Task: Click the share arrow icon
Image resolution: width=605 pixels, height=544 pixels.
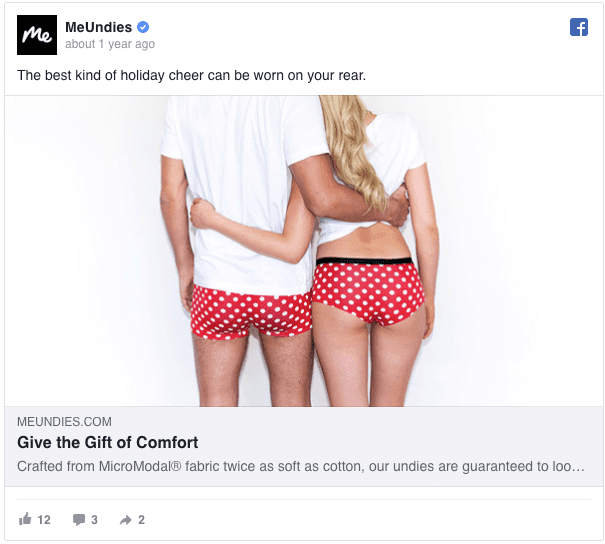Action: 126,520
